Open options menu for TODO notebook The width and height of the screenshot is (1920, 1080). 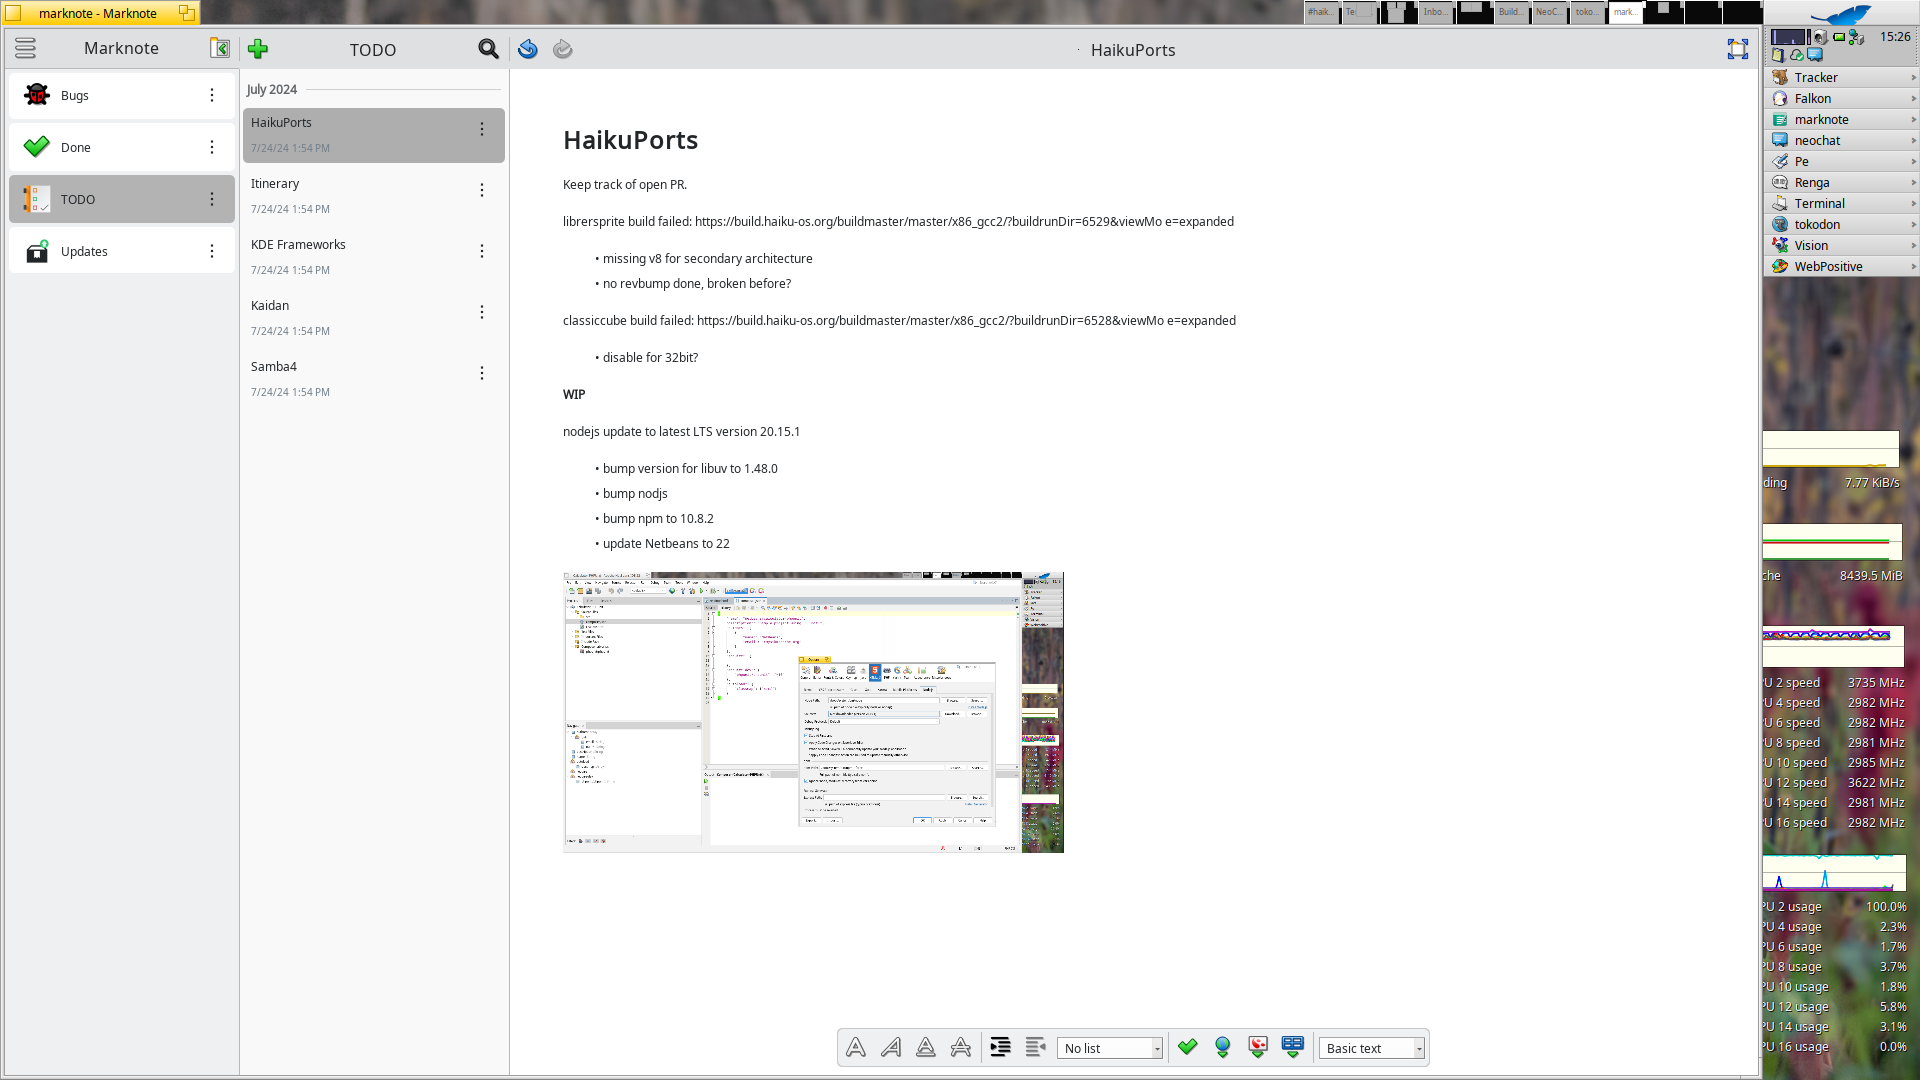212,199
